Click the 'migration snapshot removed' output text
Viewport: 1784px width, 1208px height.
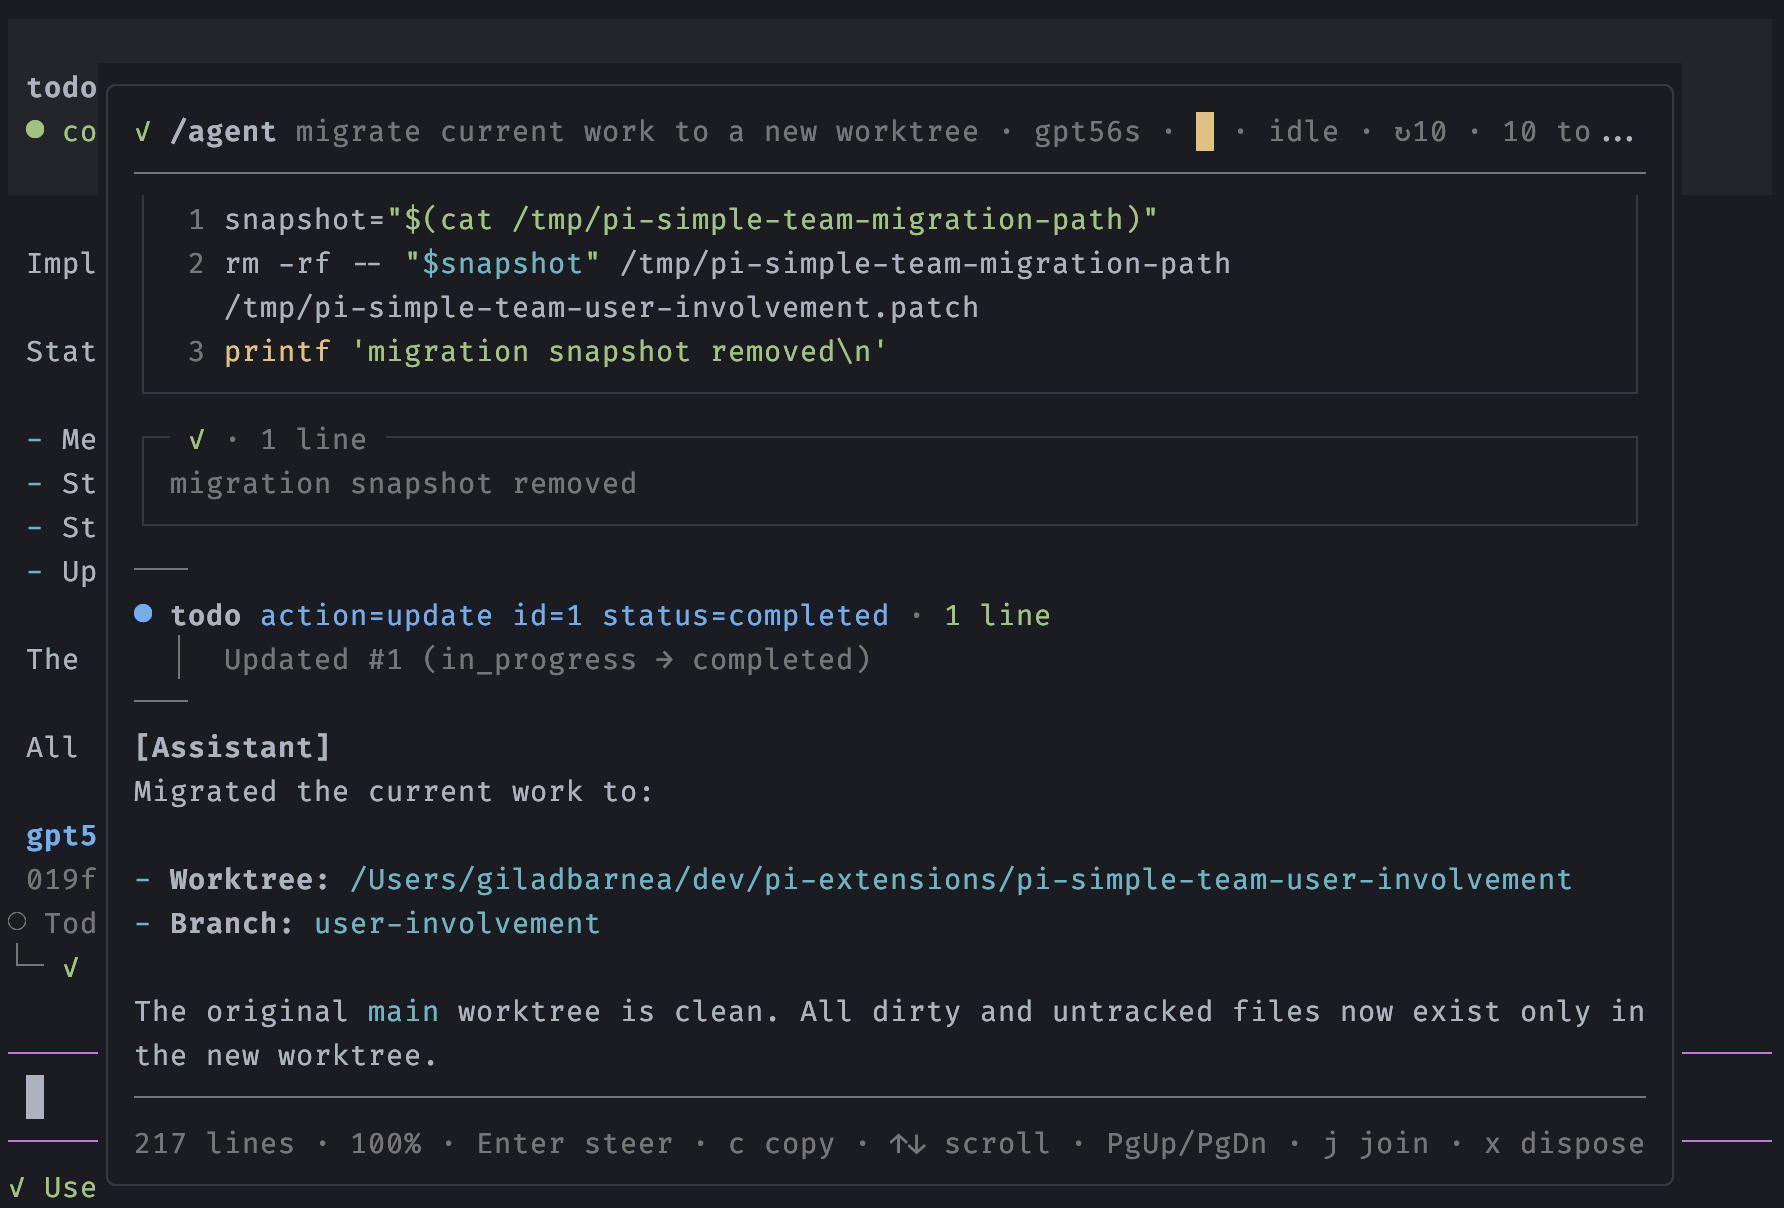click(x=403, y=484)
